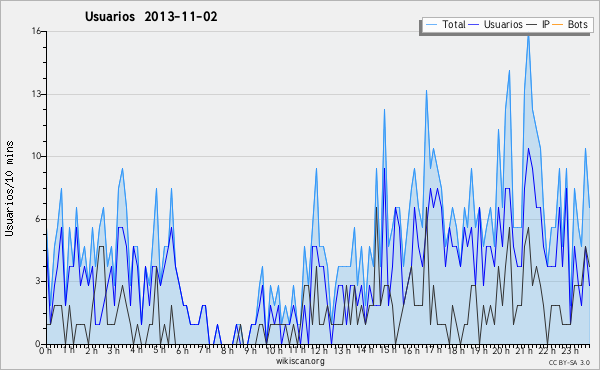The height and width of the screenshot is (370, 600).
Task: Click the highest Total peak near 21 h
Action: 528,36
